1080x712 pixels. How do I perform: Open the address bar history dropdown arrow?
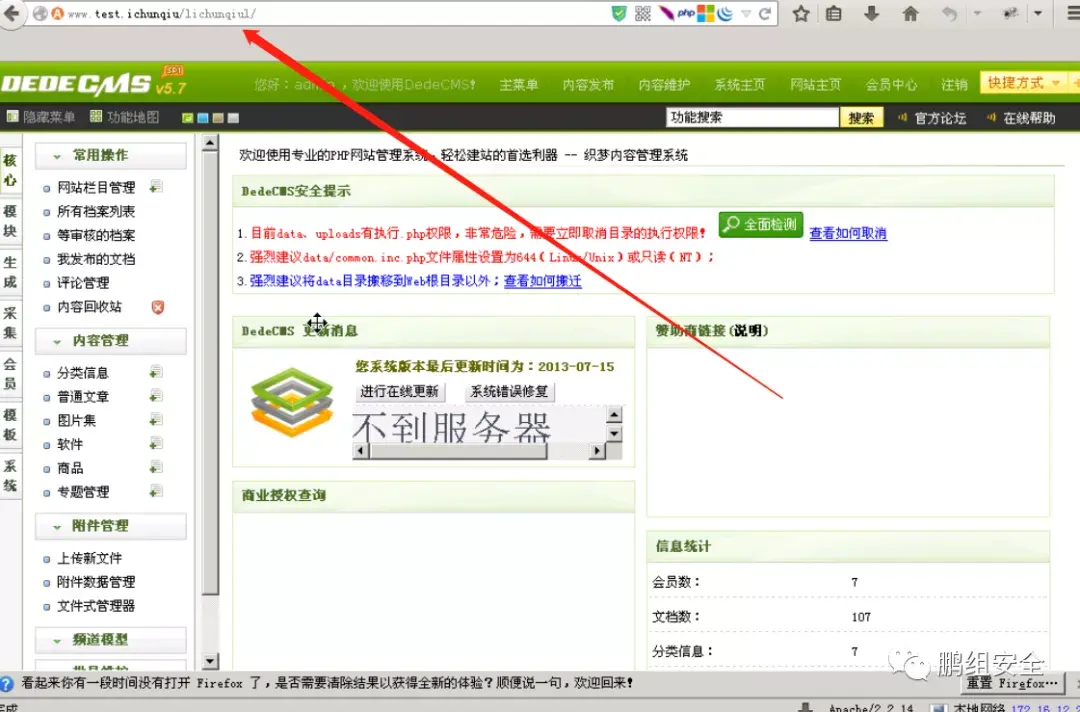[746, 14]
